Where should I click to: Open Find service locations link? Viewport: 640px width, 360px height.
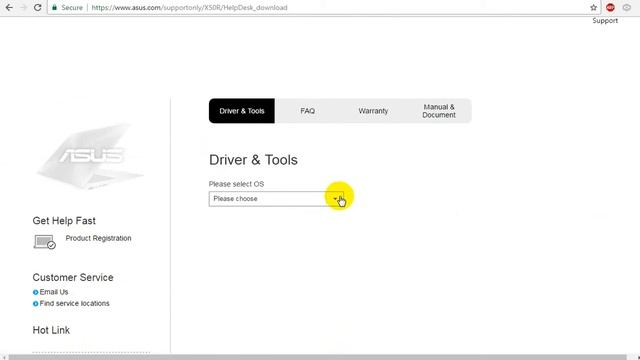74,303
